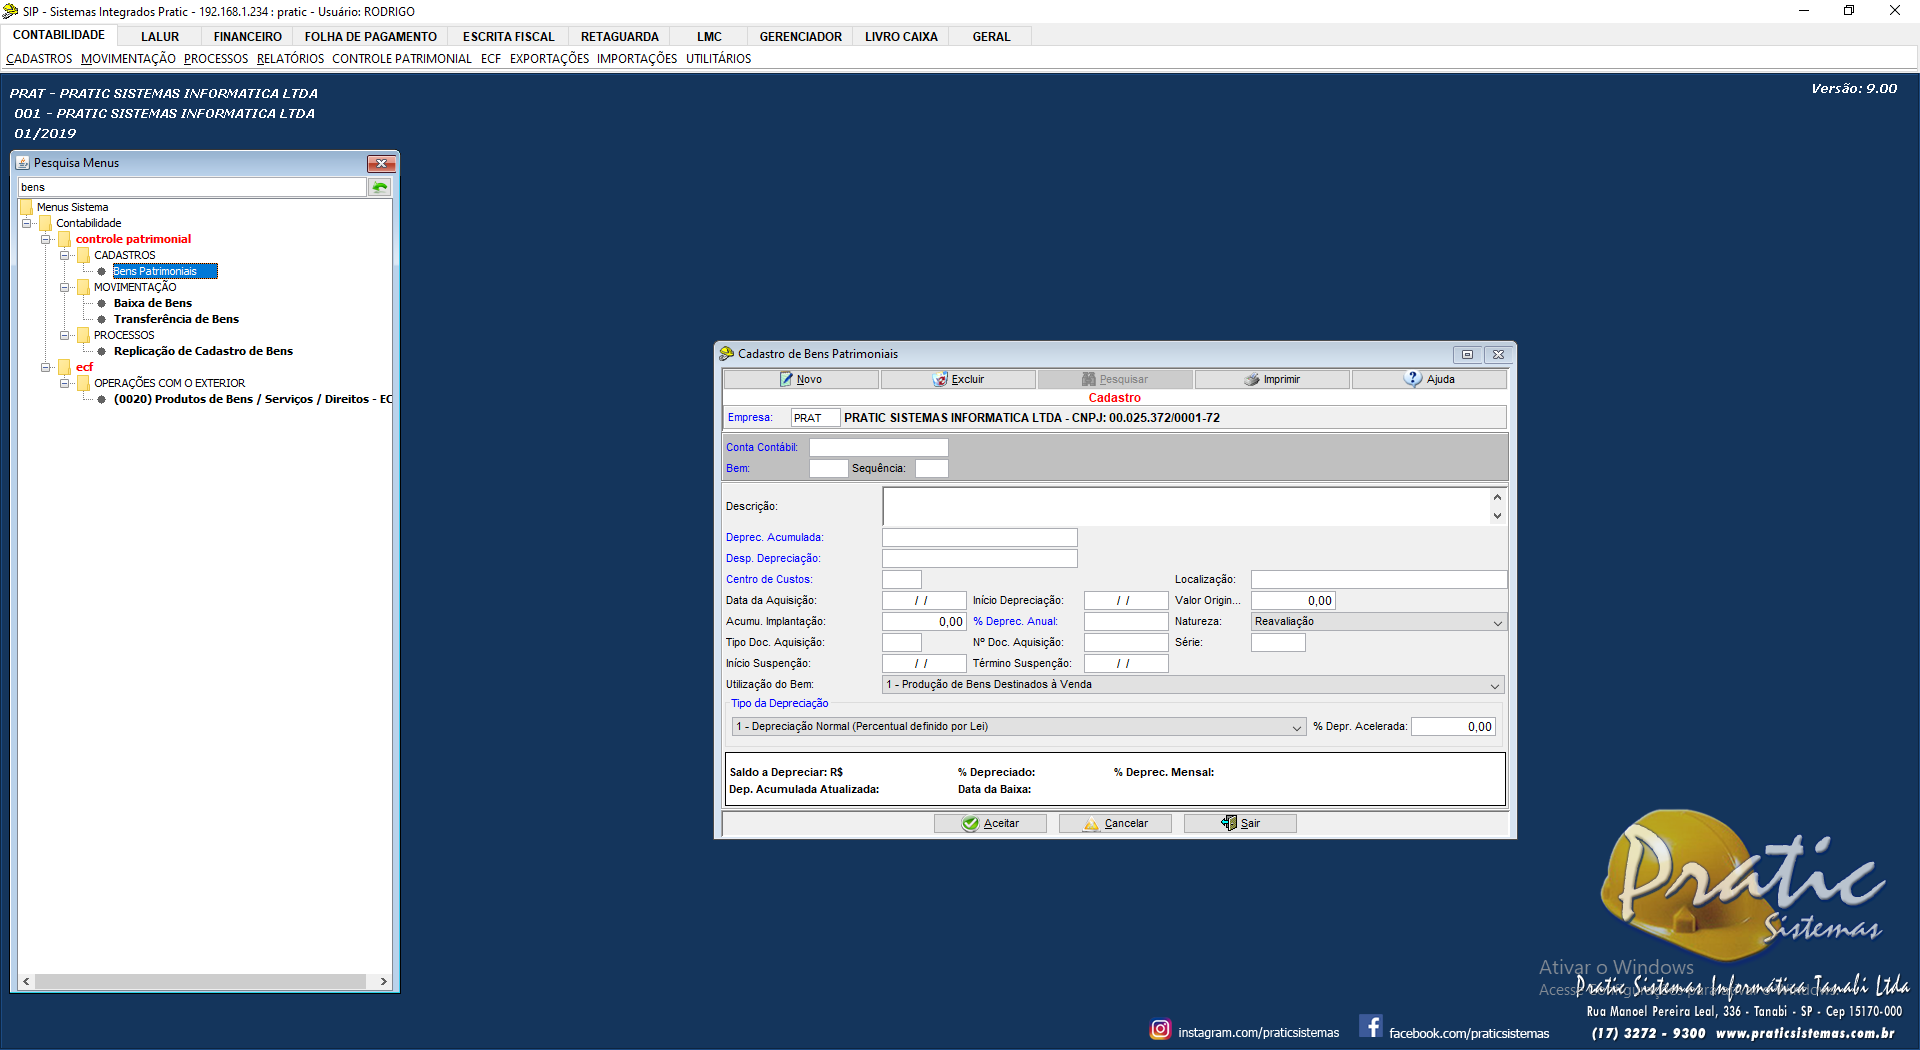Viewport: 1920px width, 1050px height.
Task: Click the Novo pencil icon button
Action: point(787,380)
